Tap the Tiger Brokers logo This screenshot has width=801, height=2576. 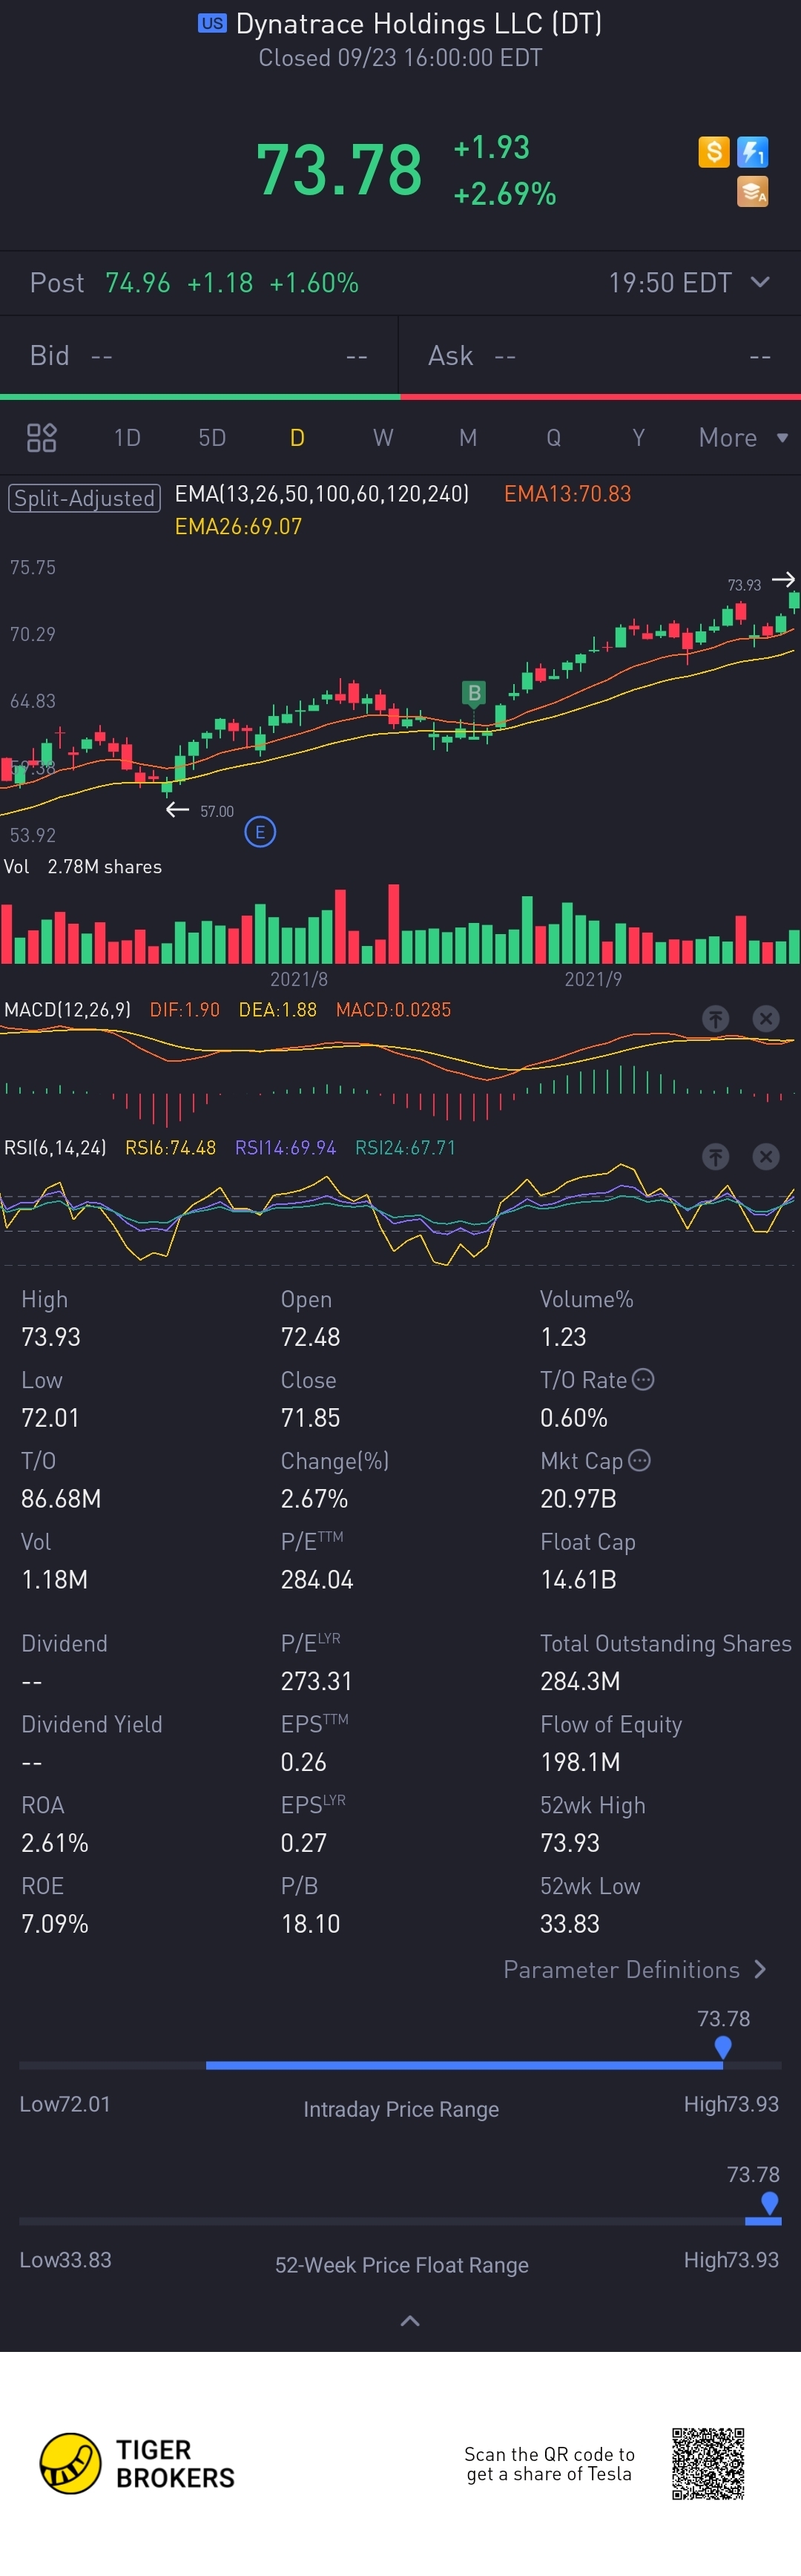[x=137, y=2463]
